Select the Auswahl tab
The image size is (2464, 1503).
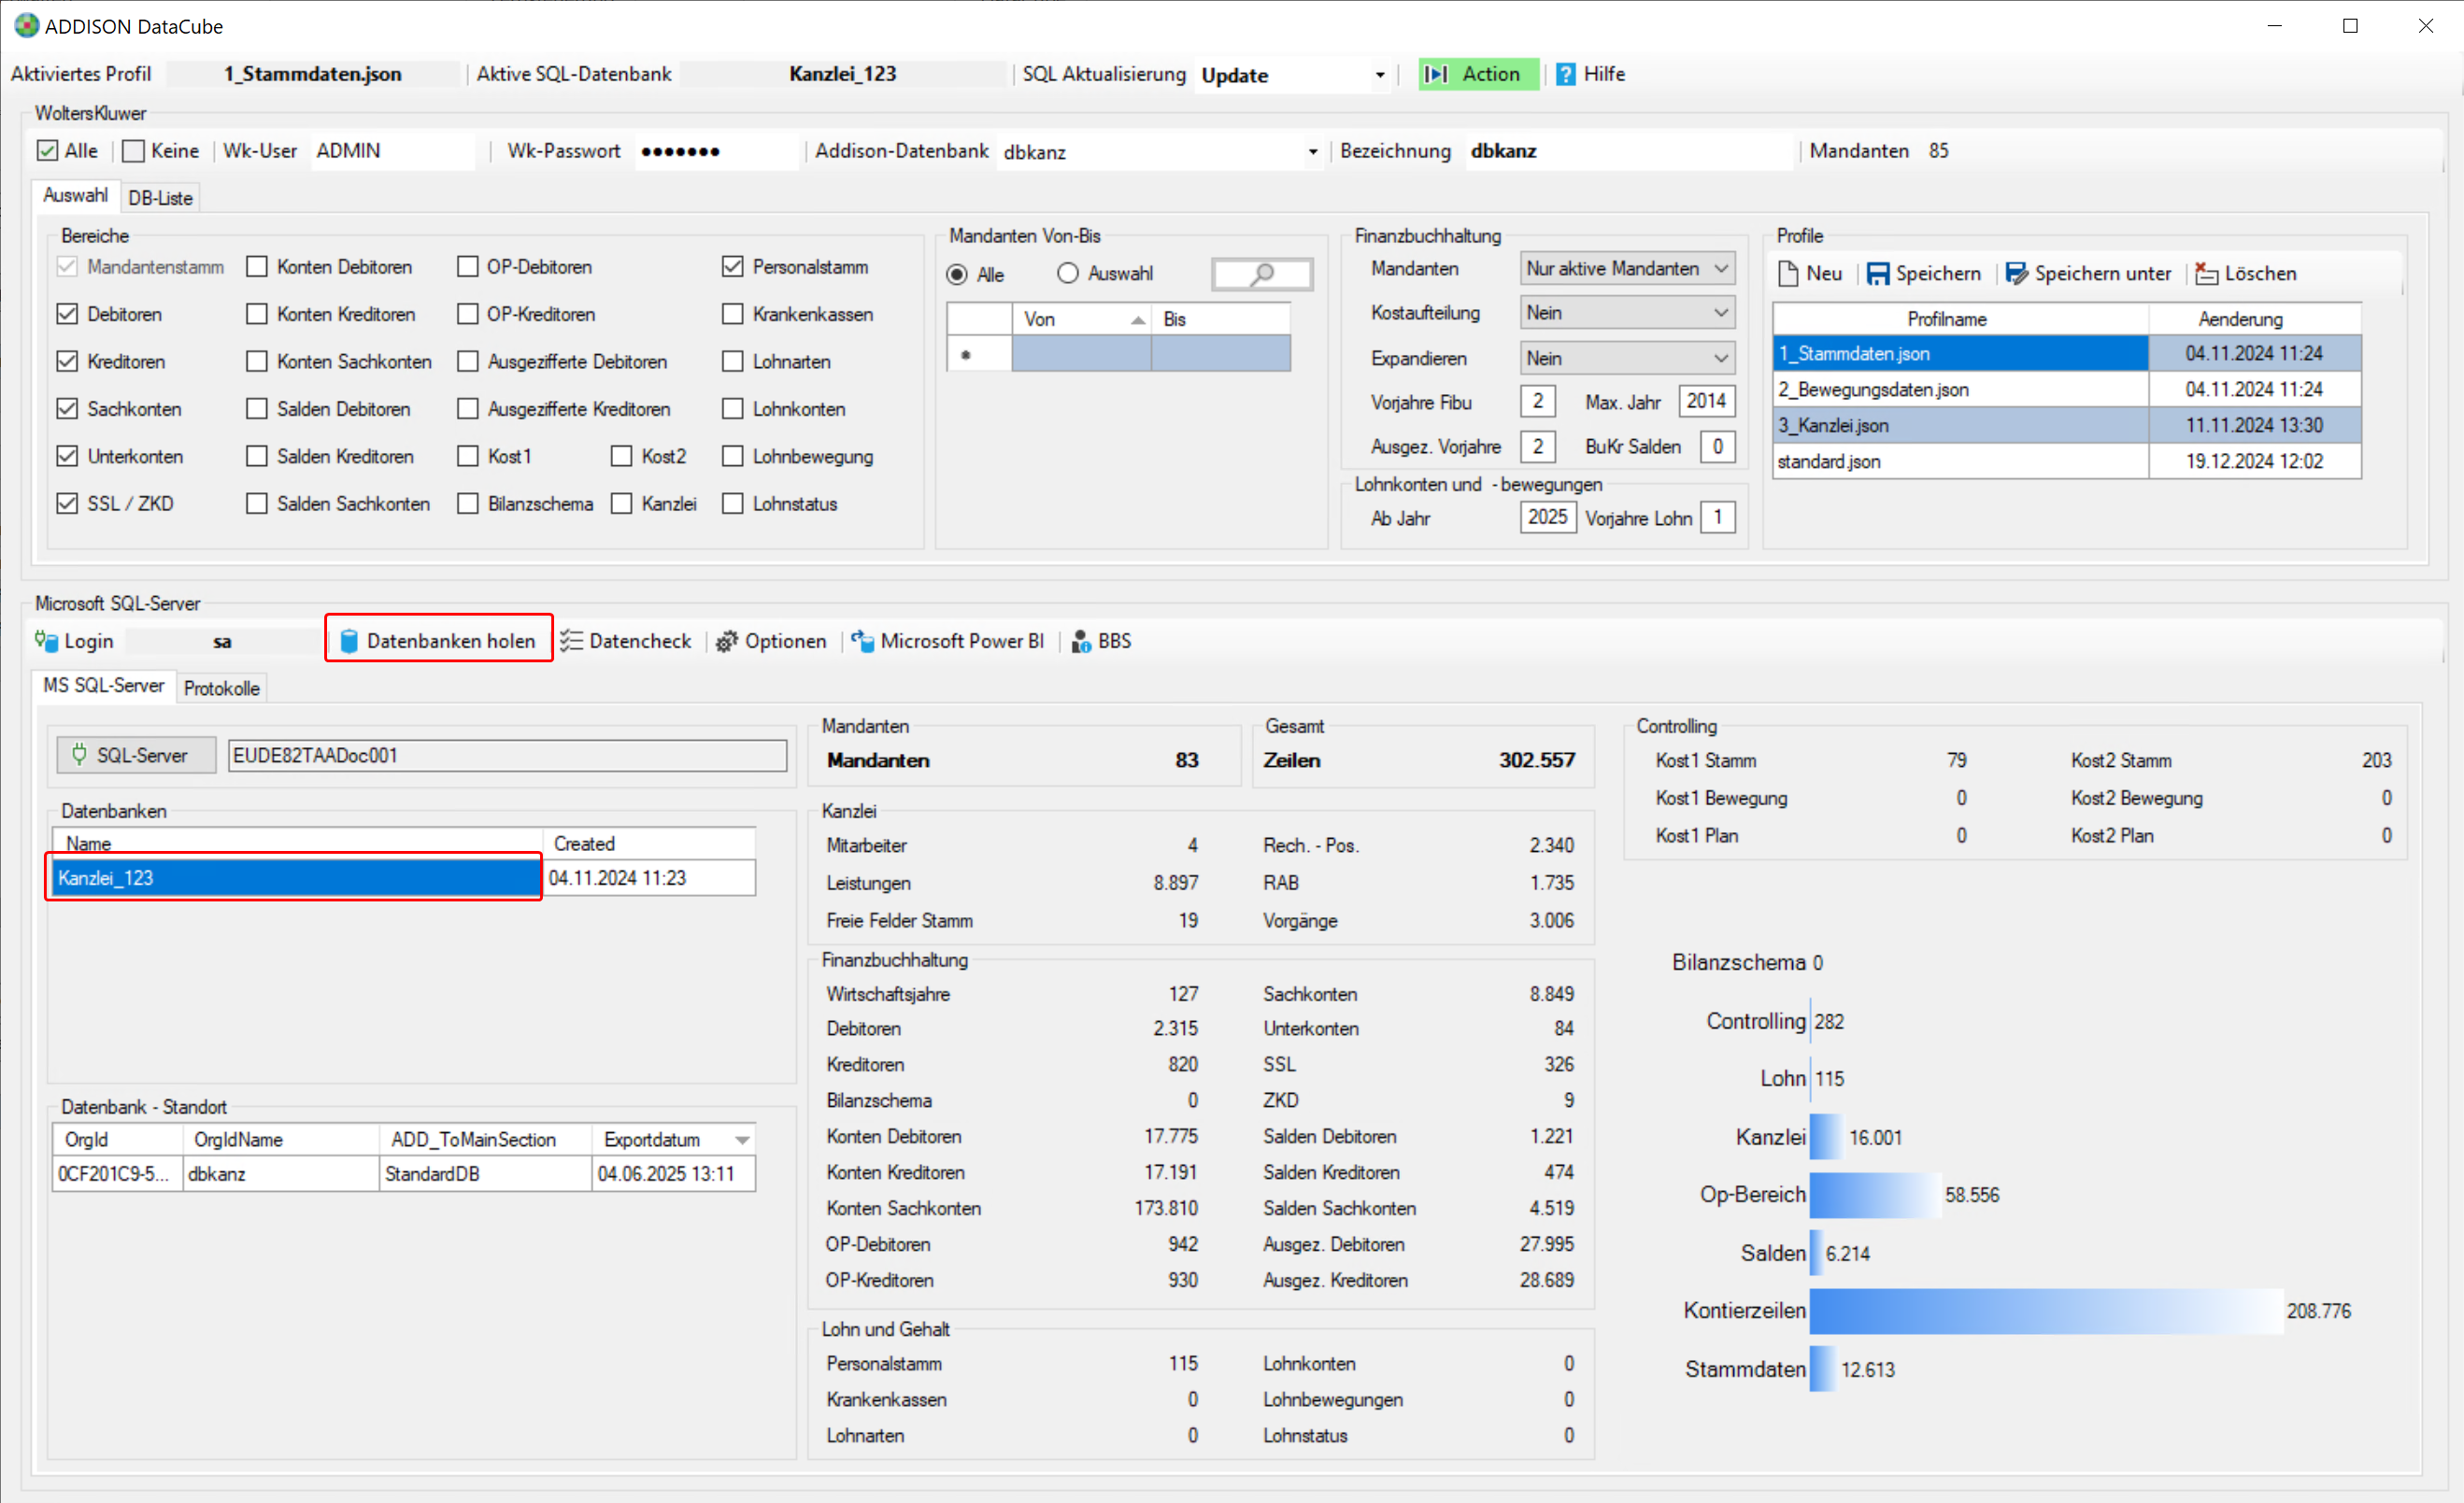(x=75, y=195)
